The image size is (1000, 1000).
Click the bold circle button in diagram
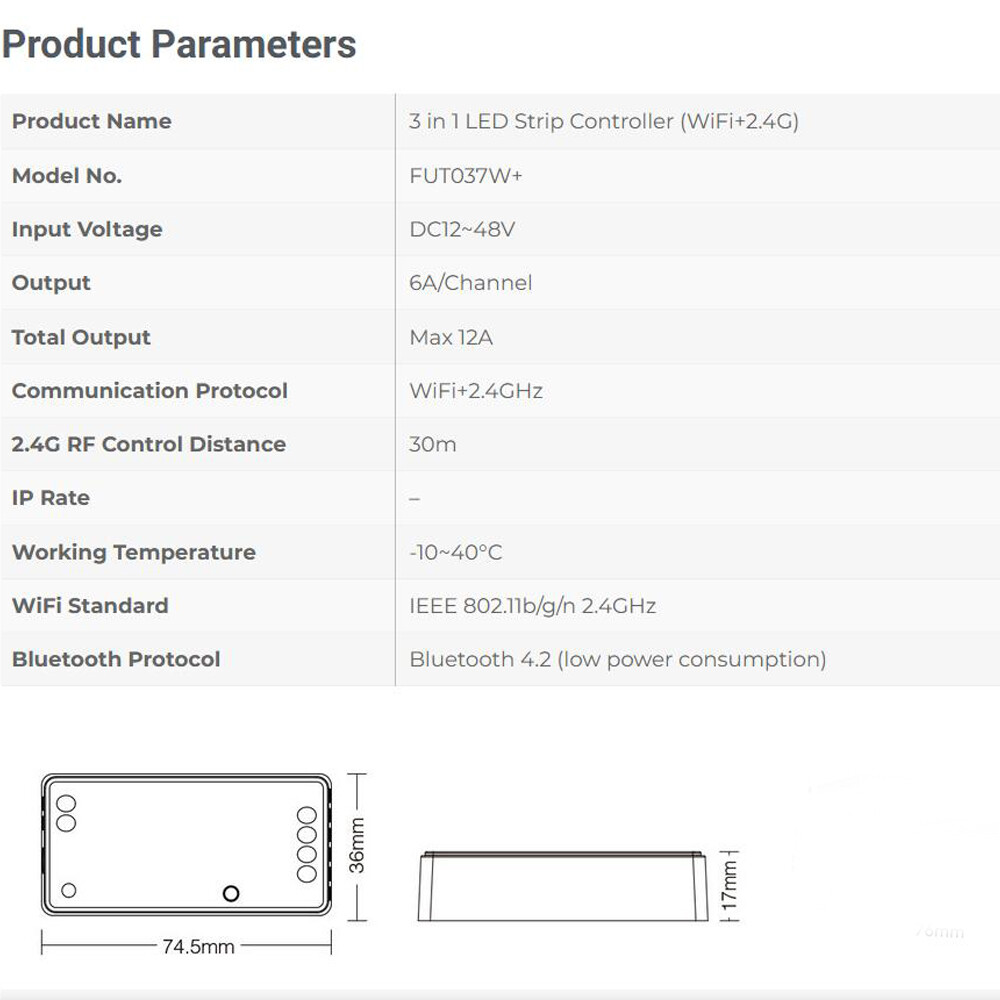click(232, 893)
